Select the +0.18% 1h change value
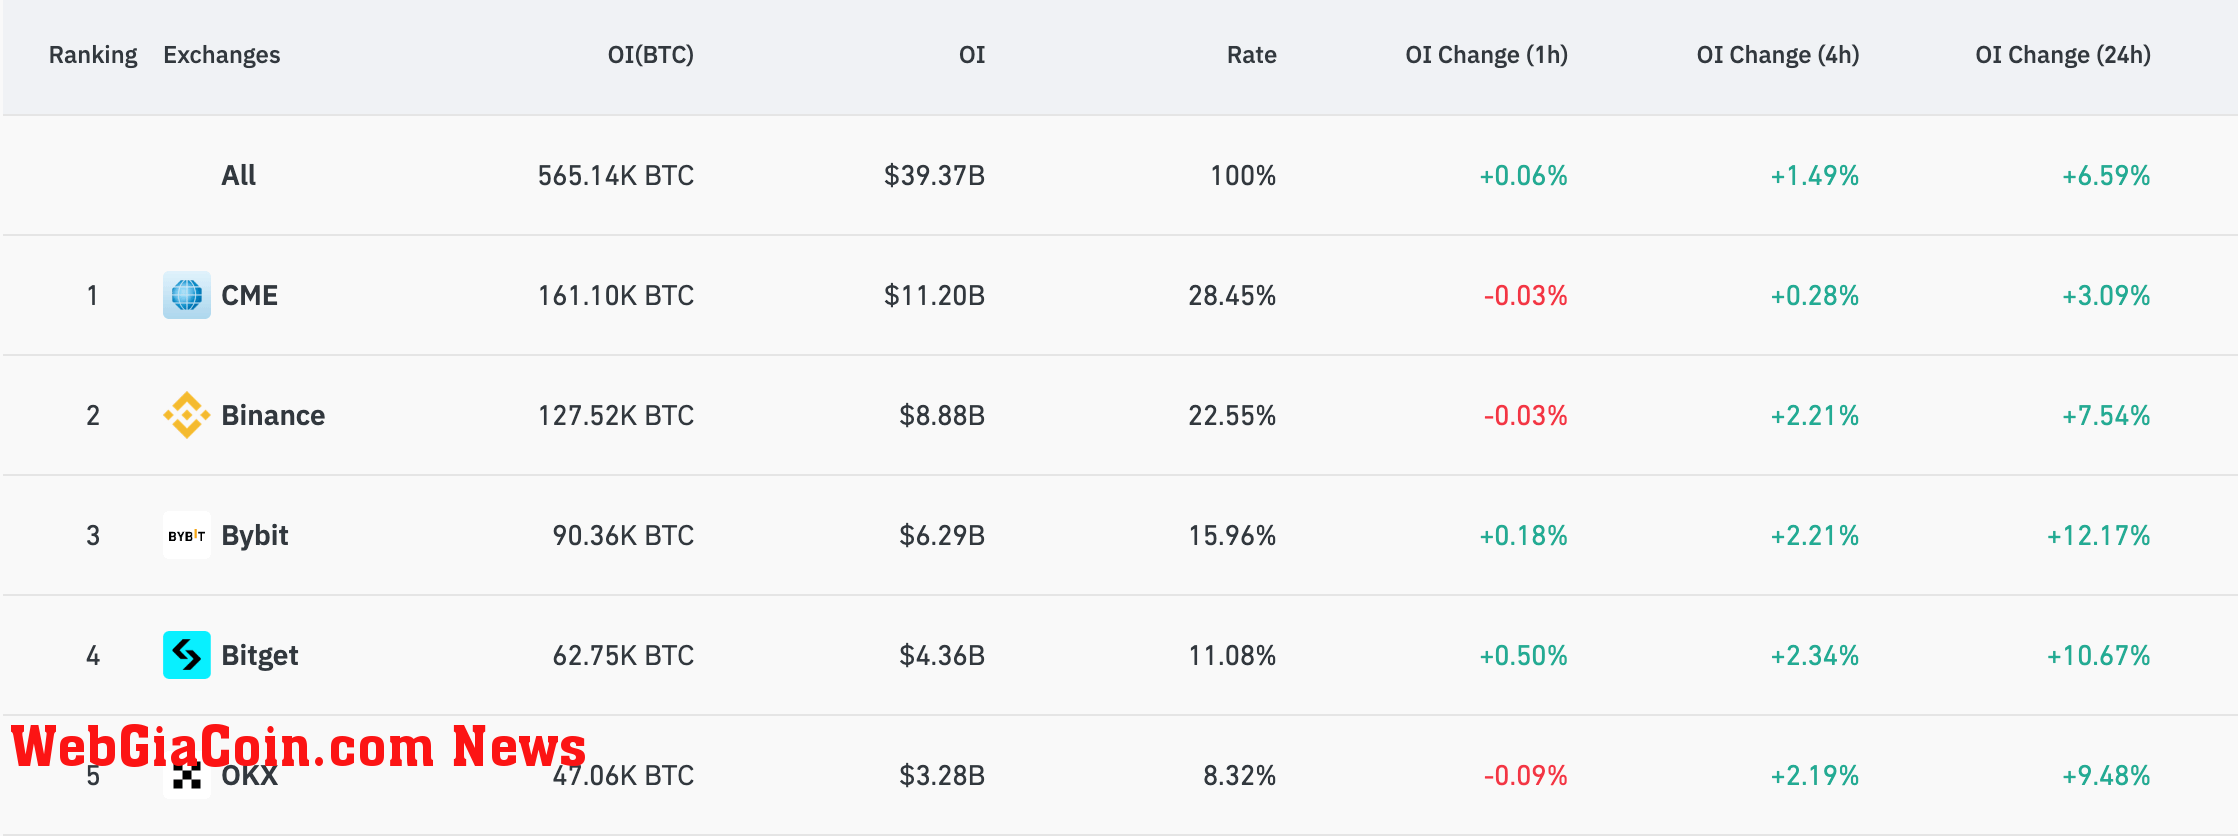 pyautogui.click(x=1523, y=535)
